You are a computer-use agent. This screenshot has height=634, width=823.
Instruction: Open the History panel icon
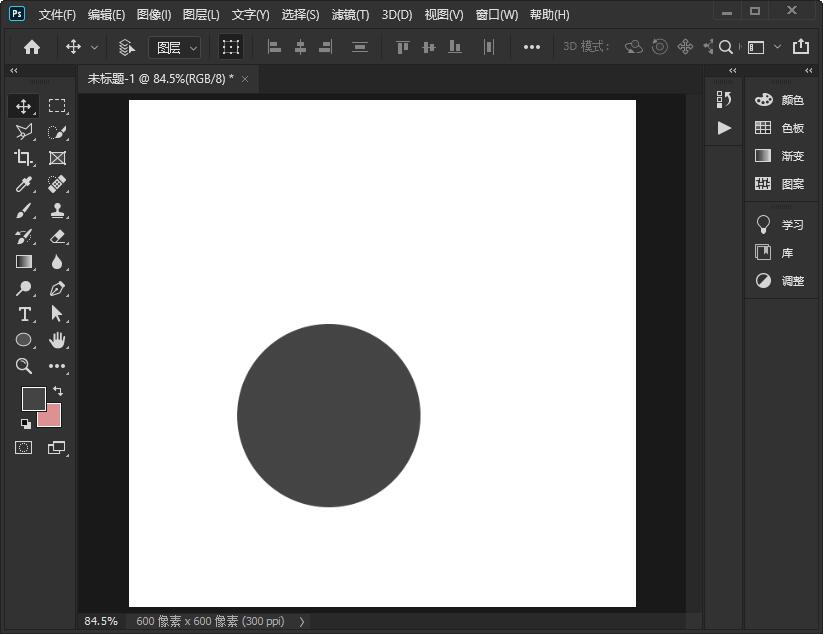(724, 99)
